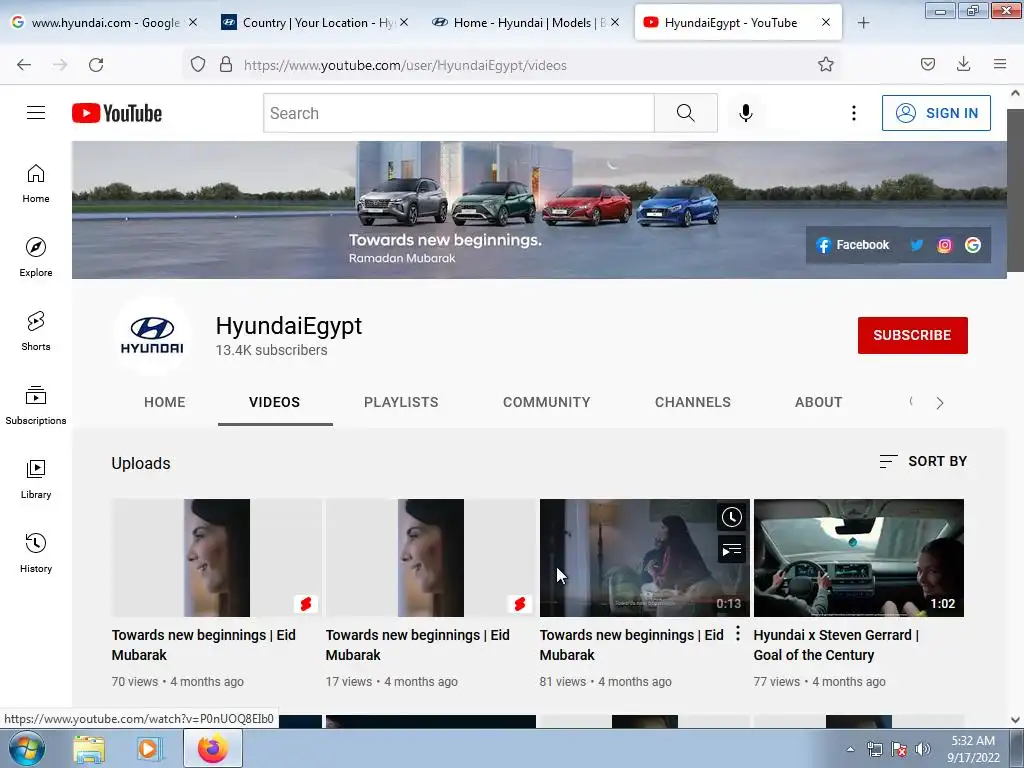Select the Videos channel tab
1024x768 pixels.
274,402
